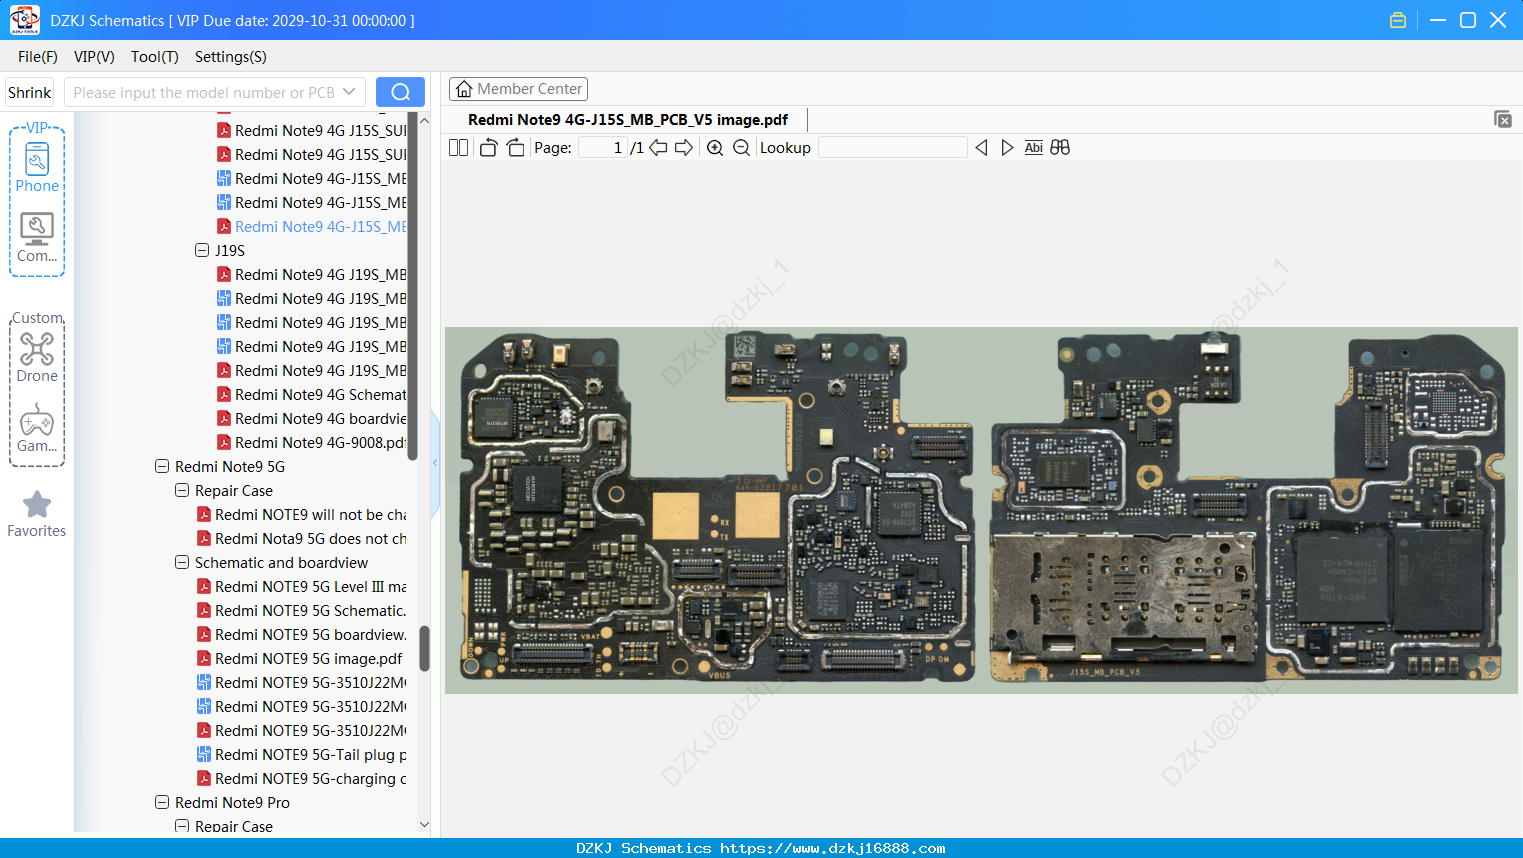Select the Schematic and boardview label

(281, 563)
